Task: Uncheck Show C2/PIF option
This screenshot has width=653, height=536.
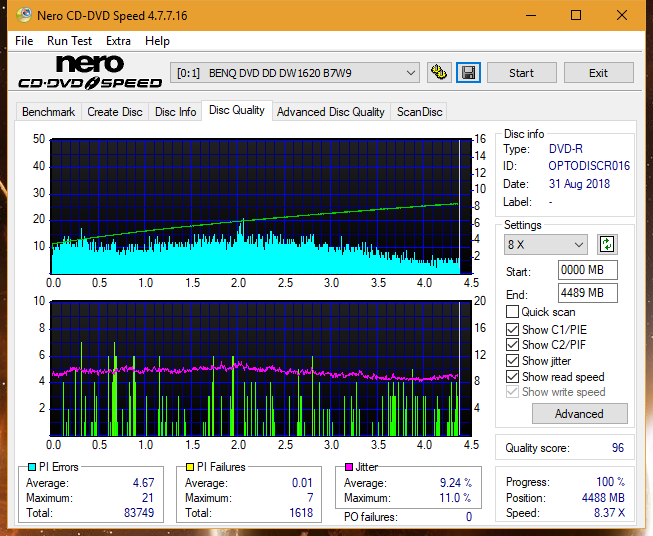Action: 512,345
